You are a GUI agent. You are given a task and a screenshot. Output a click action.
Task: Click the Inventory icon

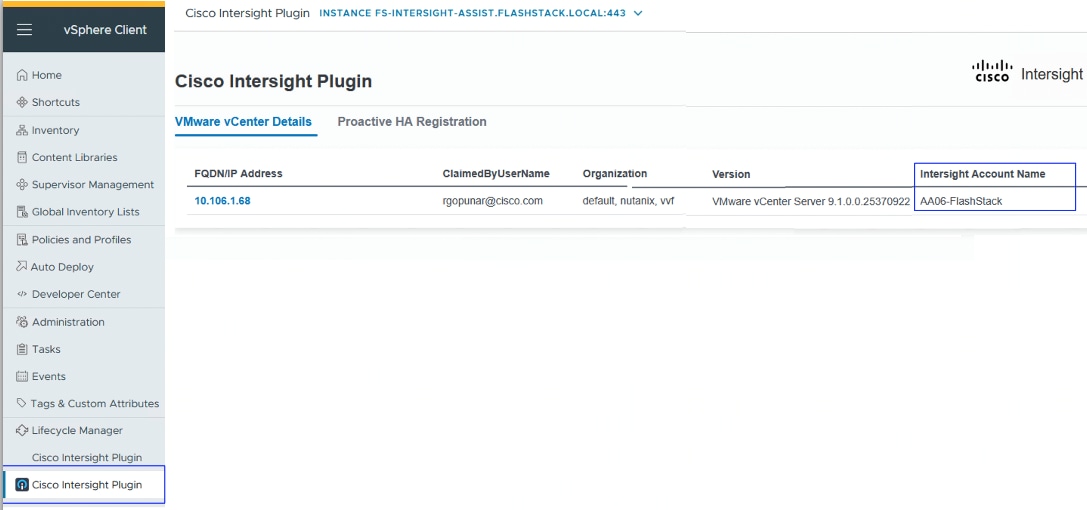pos(22,130)
